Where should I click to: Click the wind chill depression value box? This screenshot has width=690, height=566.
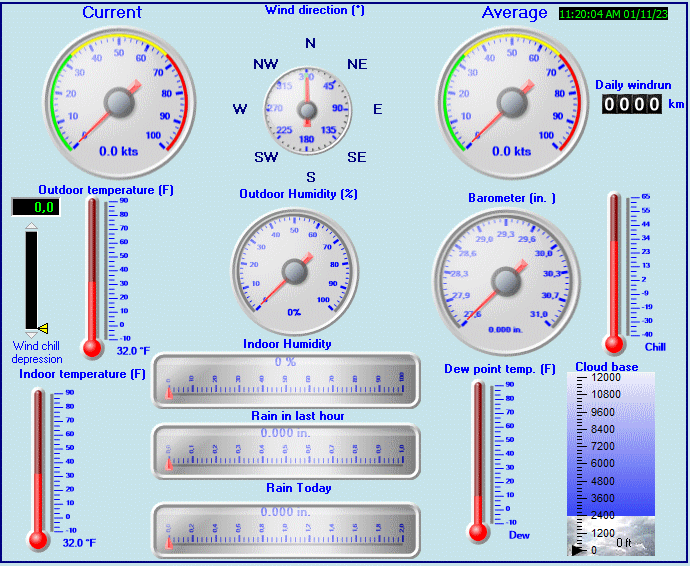36,207
